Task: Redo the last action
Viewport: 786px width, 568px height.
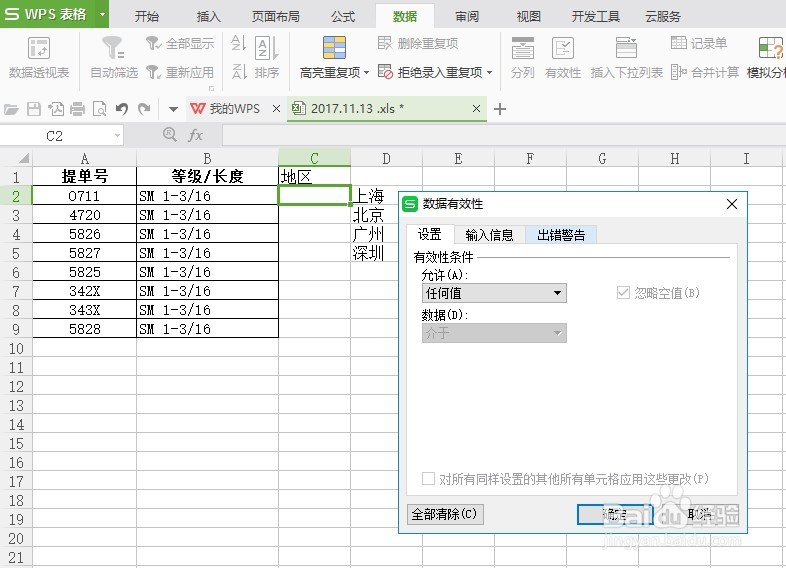Action: 144,109
